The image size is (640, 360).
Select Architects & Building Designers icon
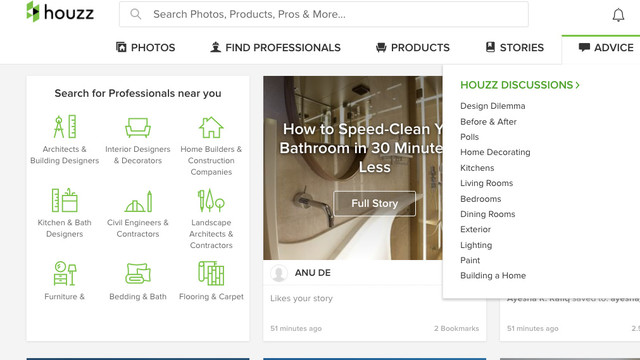[x=64, y=127]
